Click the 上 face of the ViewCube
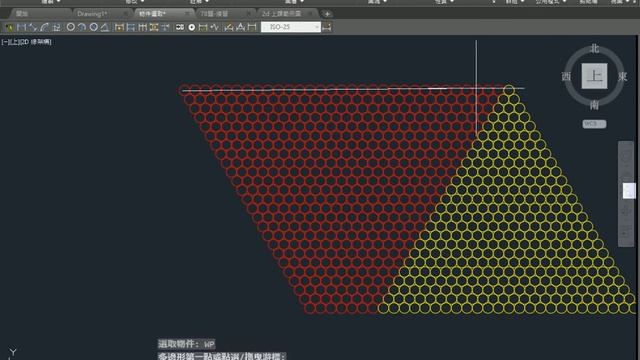 (x=594, y=76)
